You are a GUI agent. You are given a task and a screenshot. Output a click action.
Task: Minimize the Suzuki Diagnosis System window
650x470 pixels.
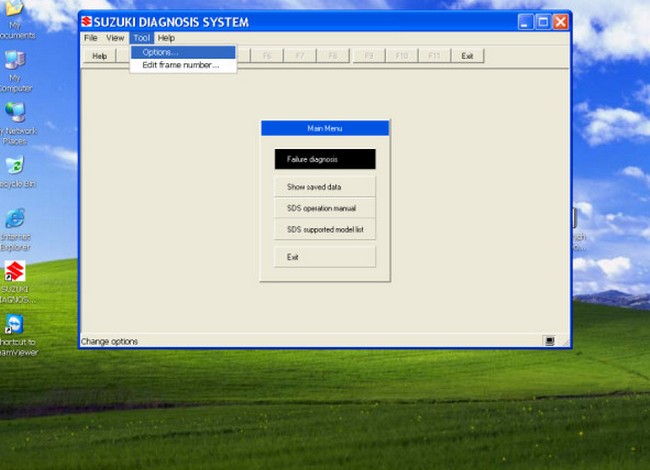tap(525, 22)
